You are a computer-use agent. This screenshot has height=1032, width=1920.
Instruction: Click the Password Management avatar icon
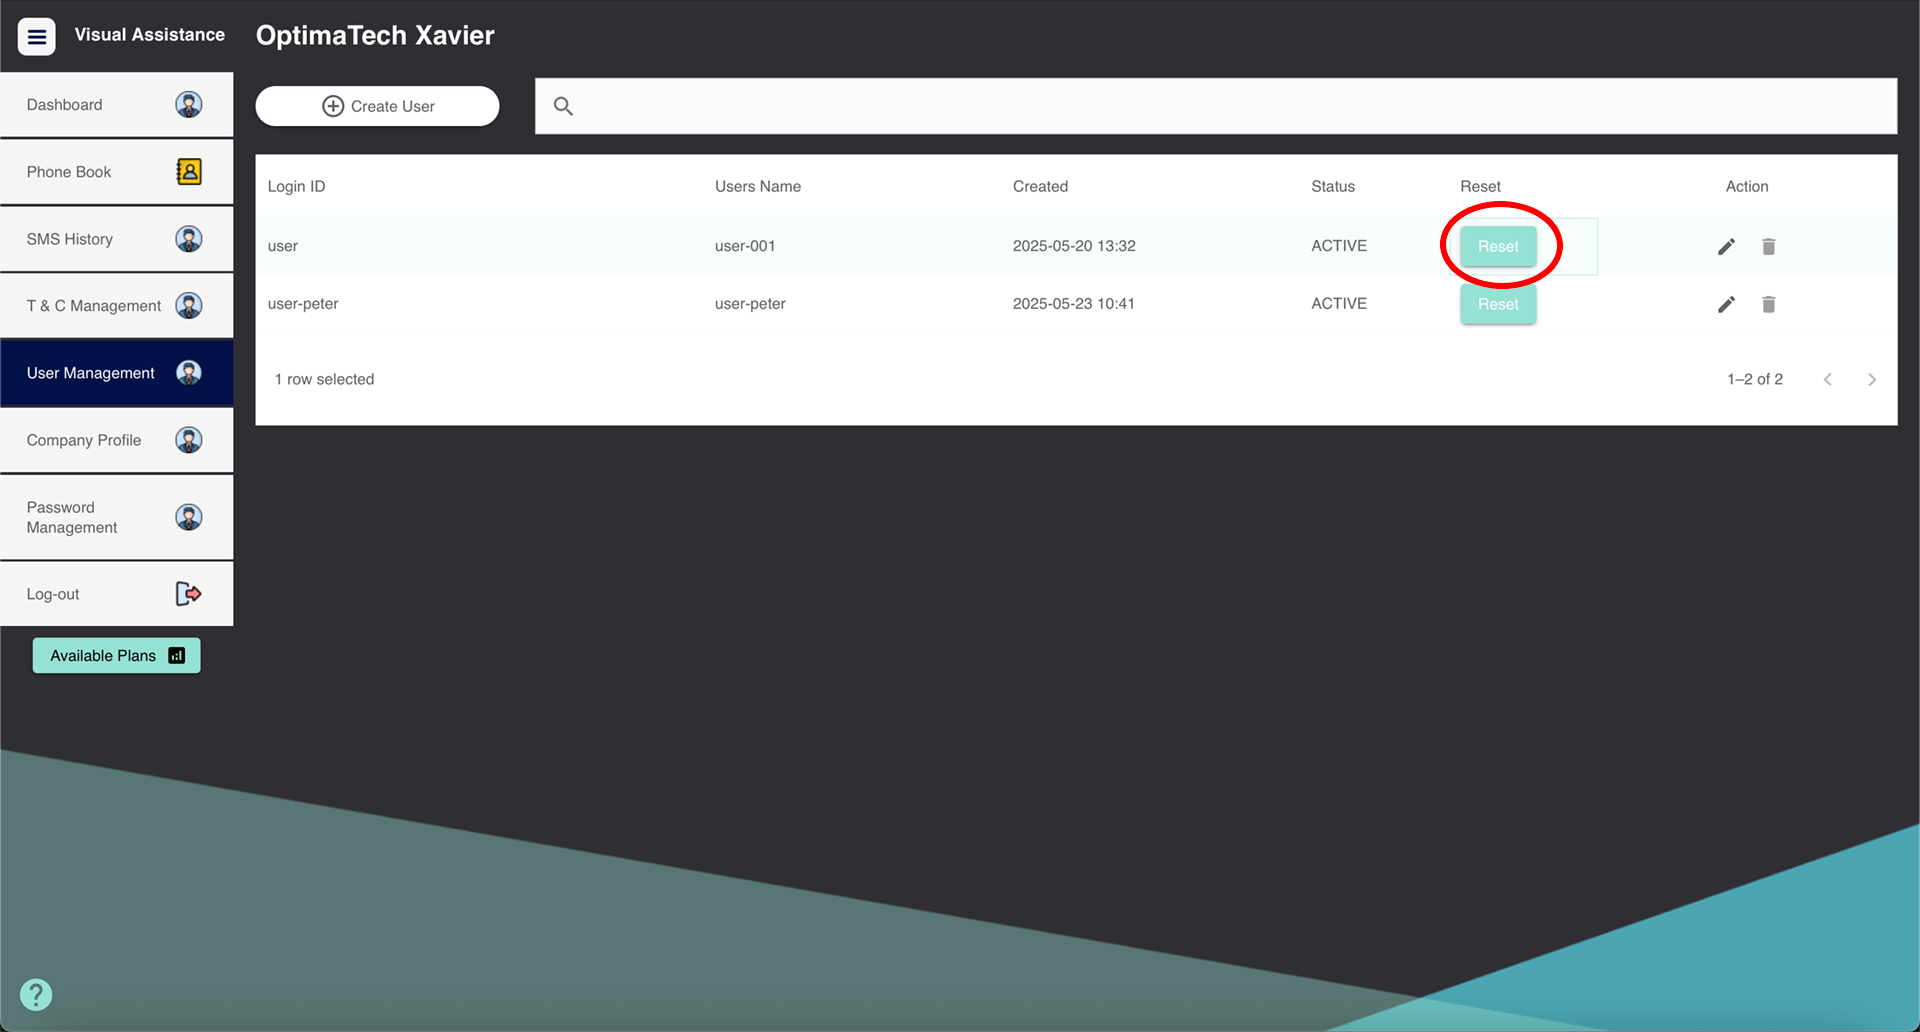[x=189, y=517]
